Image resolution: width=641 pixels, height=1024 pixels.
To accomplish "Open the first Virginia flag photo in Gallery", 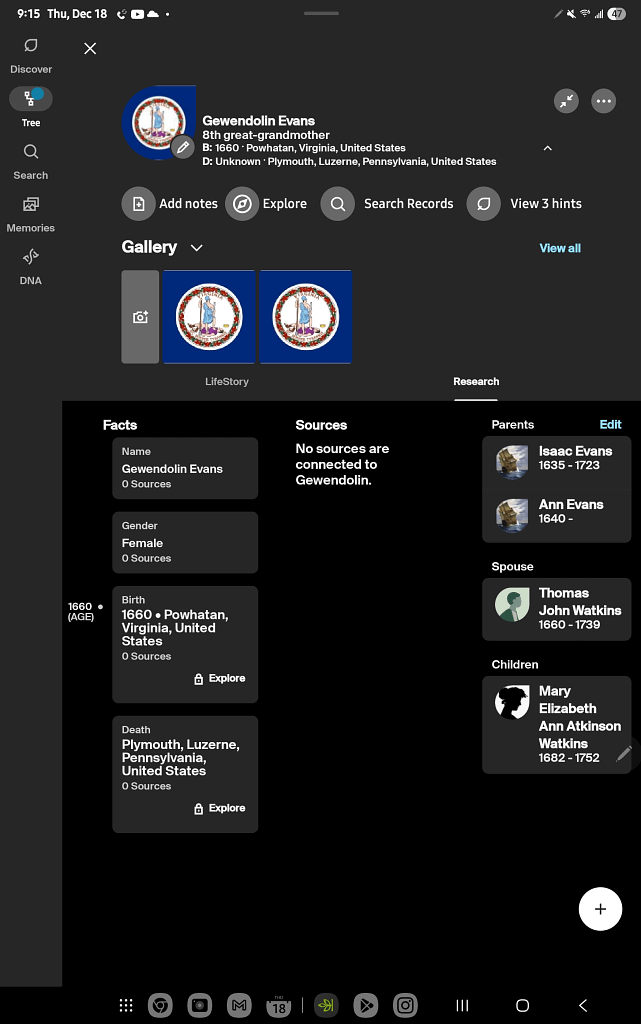I will [209, 316].
